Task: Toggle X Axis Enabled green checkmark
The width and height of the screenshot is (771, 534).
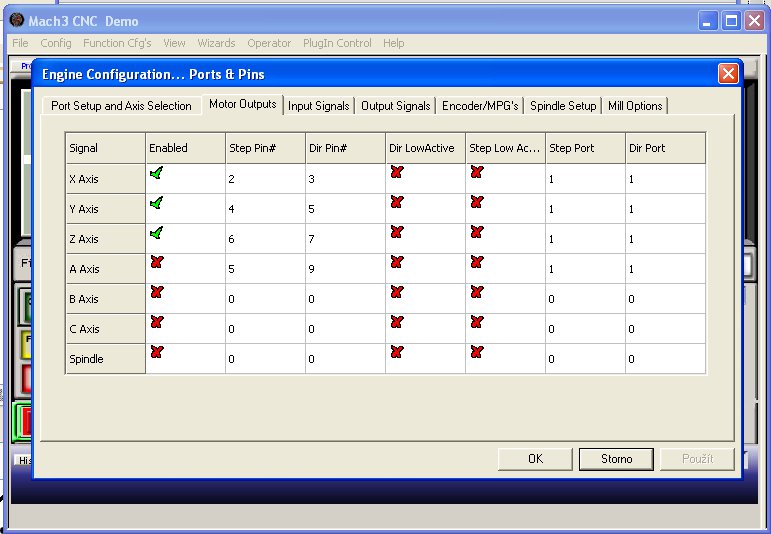Action: (x=156, y=173)
